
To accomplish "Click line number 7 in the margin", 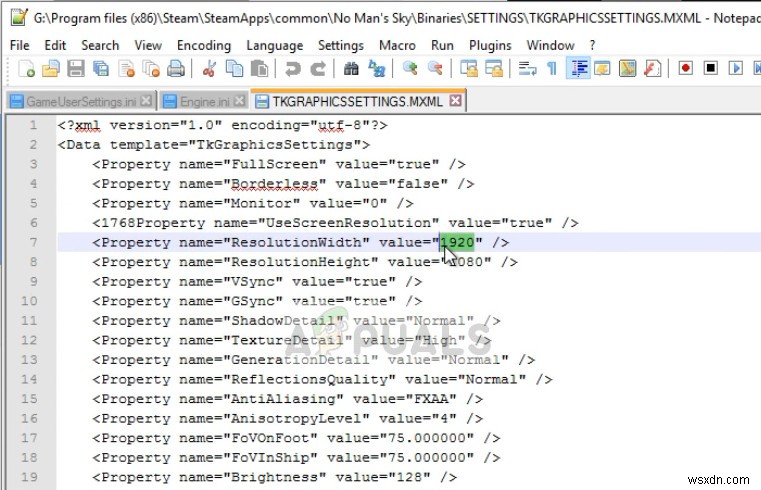I will 33,242.
